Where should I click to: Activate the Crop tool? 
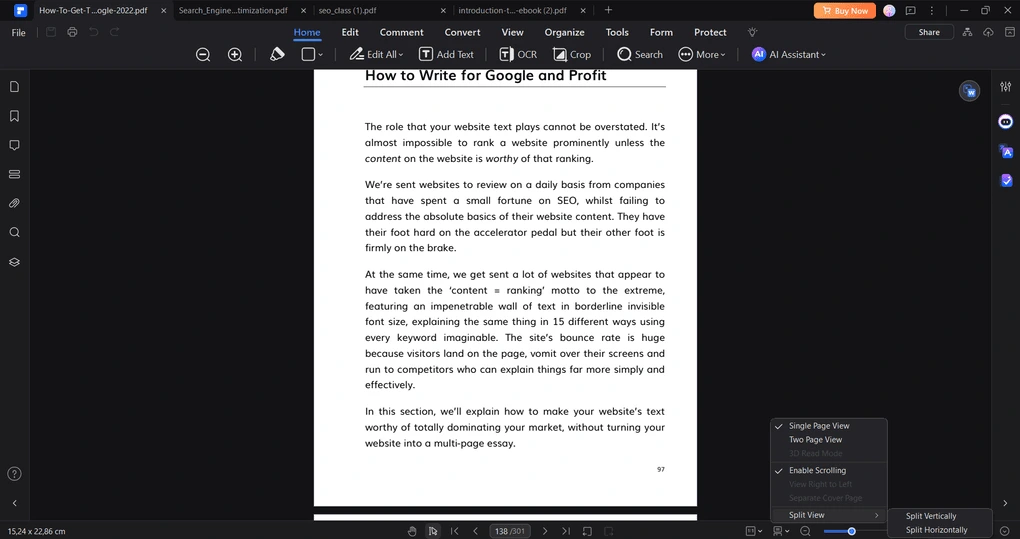click(572, 55)
